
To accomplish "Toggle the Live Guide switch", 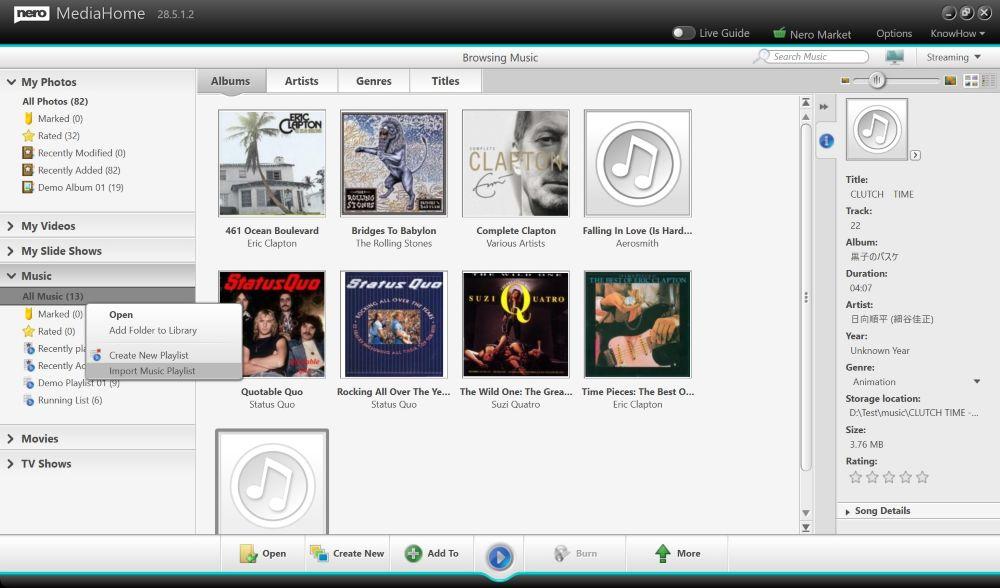I will [683, 33].
